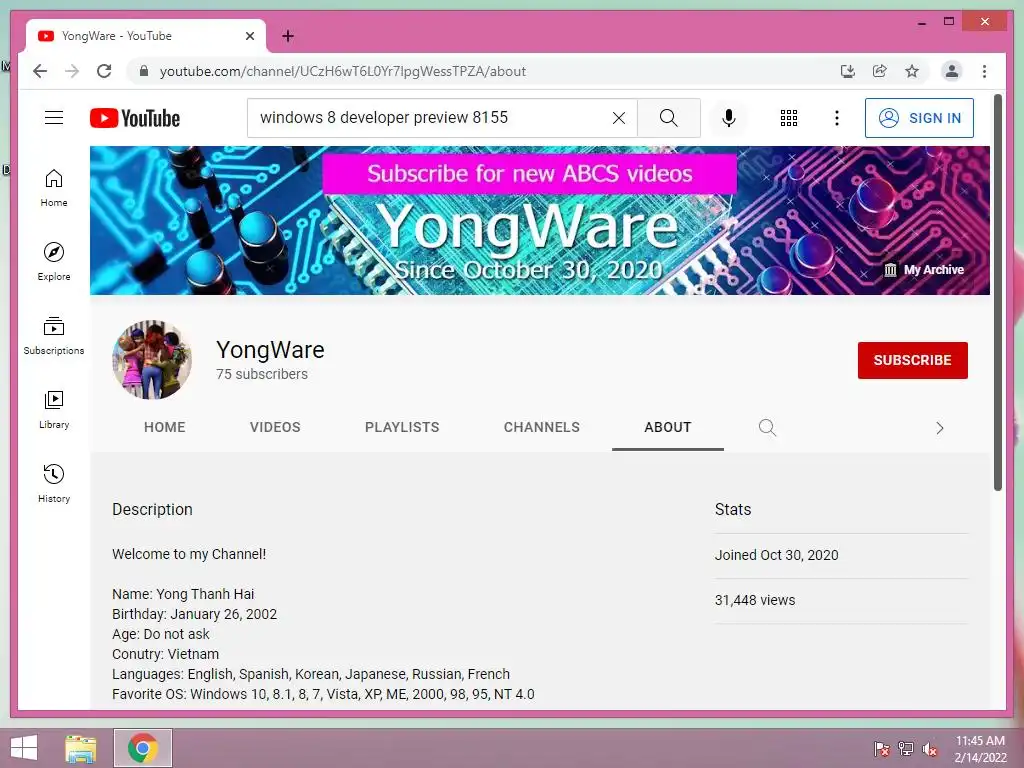Open Library in the sidebar
This screenshot has width=1024, height=768.
click(x=54, y=409)
